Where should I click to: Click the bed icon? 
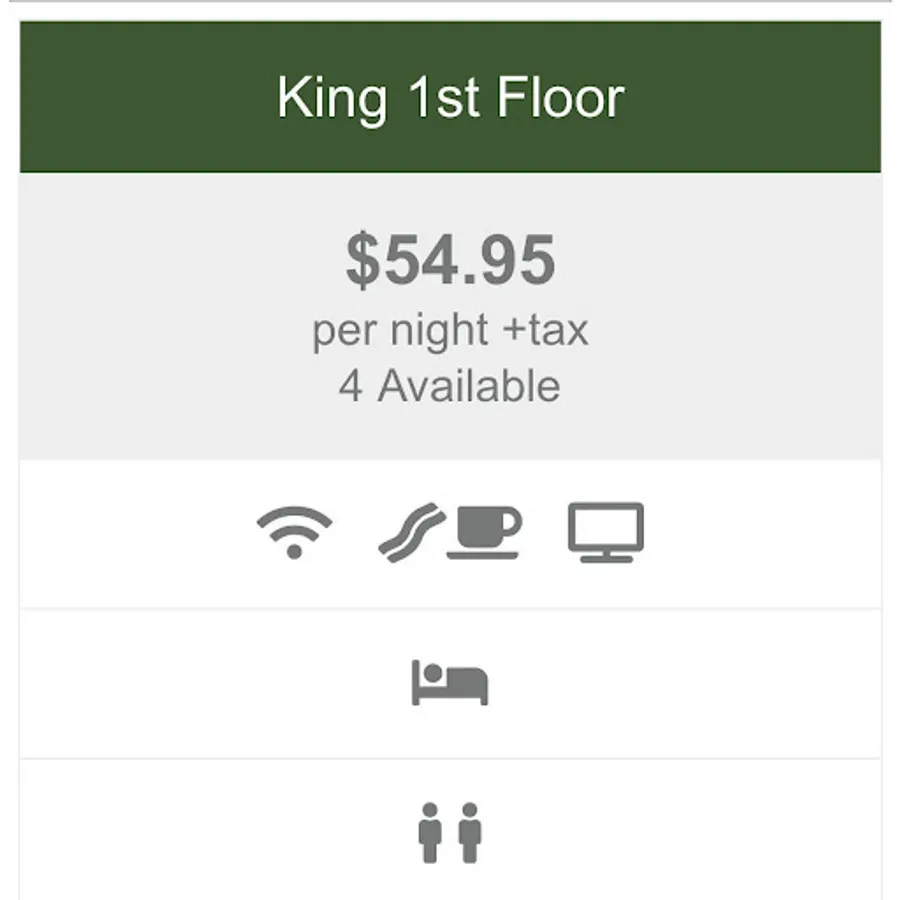[450, 682]
